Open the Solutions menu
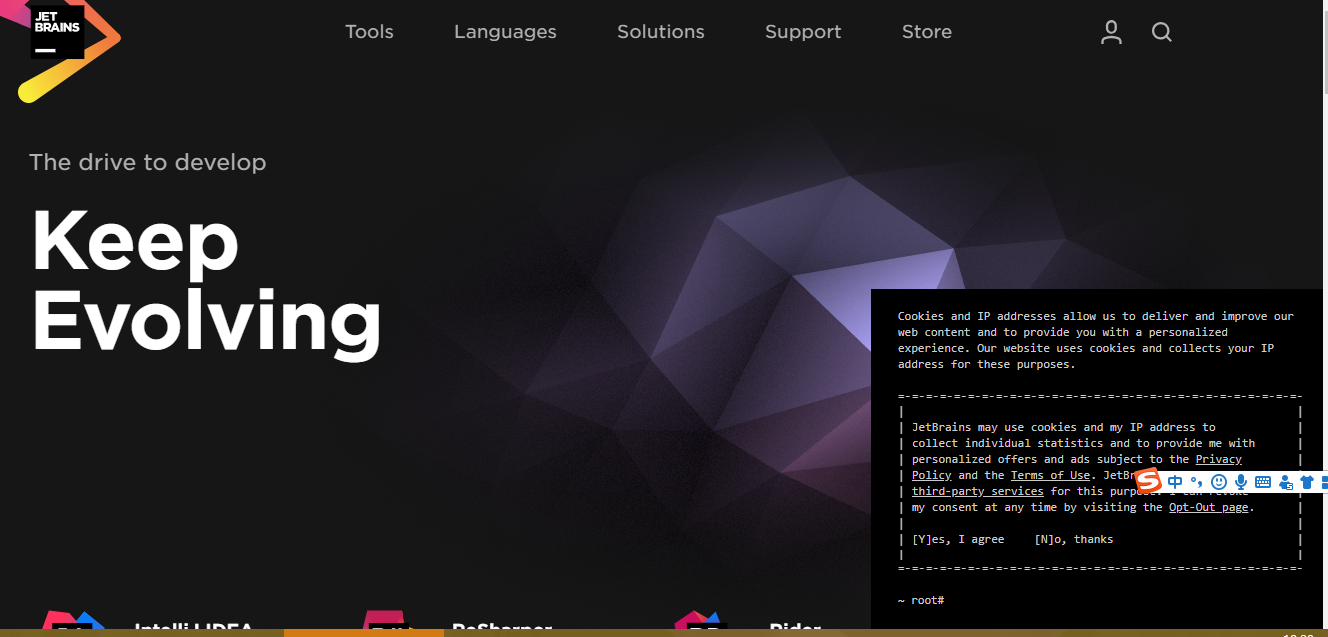 coord(661,32)
